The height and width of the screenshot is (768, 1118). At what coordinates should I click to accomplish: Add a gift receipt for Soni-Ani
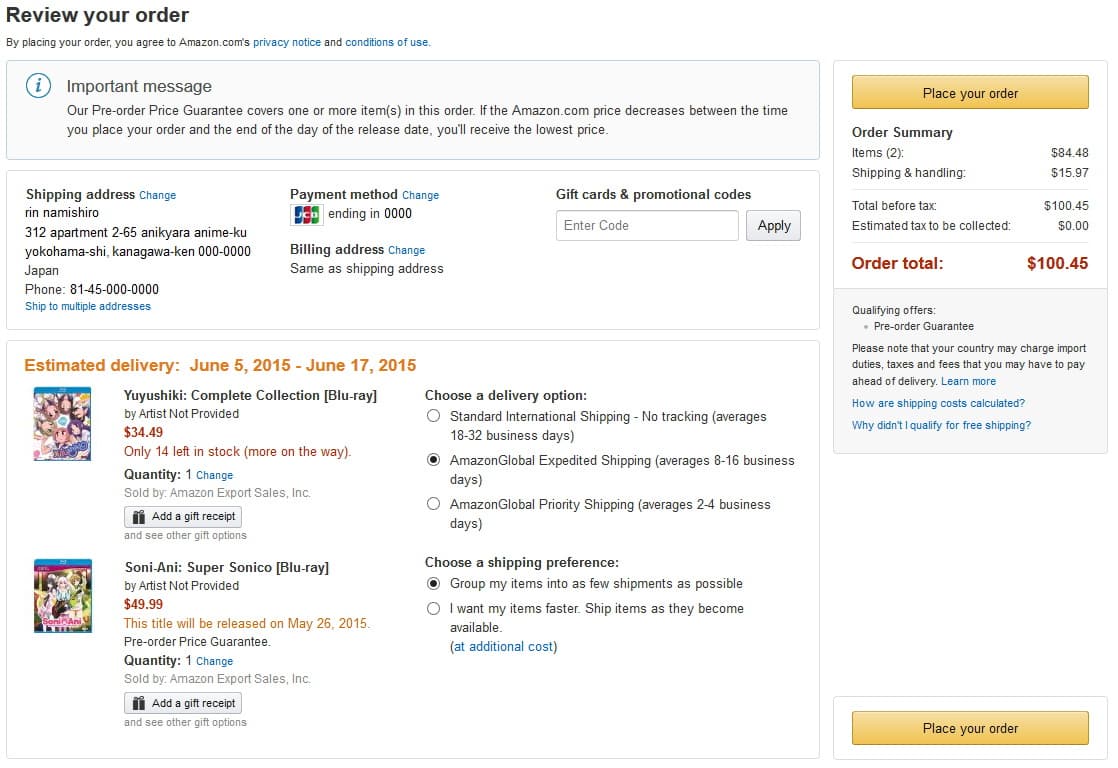coord(183,703)
